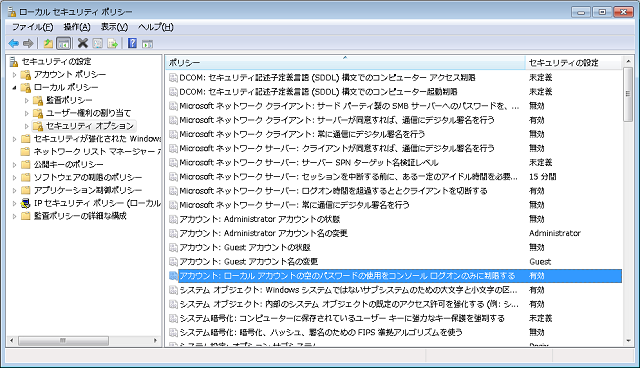Select the Windows システムではないサブシステム policy

point(349,290)
